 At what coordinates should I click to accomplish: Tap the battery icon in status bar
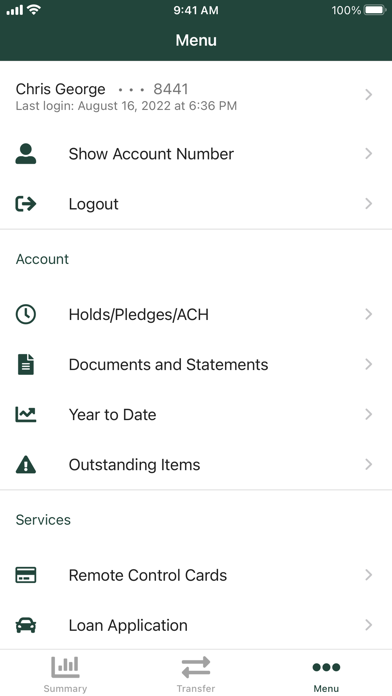[x=375, y=10]
